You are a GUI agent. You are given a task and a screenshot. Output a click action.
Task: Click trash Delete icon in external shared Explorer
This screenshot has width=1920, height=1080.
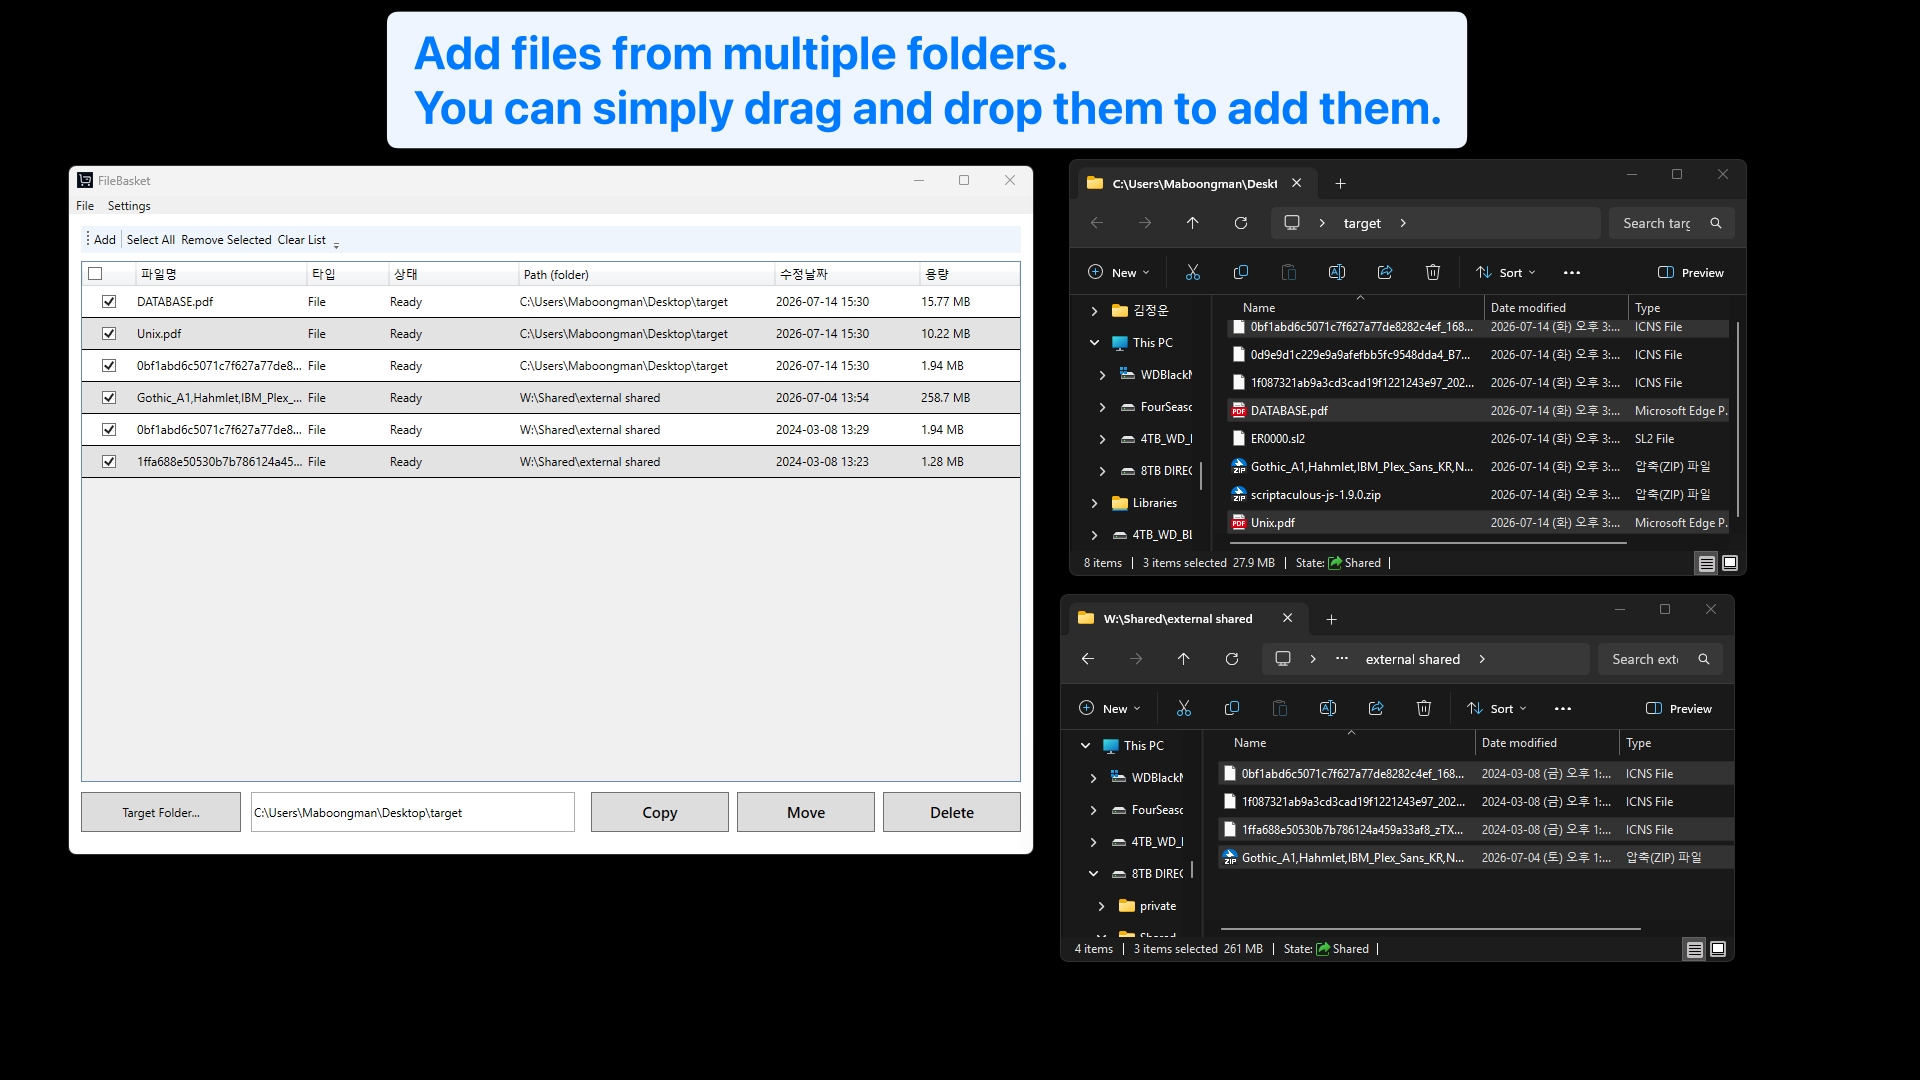point(1424,708)
